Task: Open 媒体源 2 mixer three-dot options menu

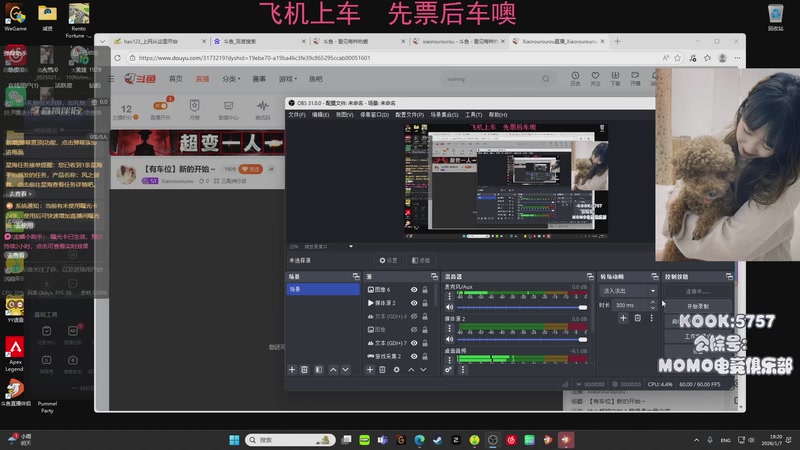Action: pos(449,328)
